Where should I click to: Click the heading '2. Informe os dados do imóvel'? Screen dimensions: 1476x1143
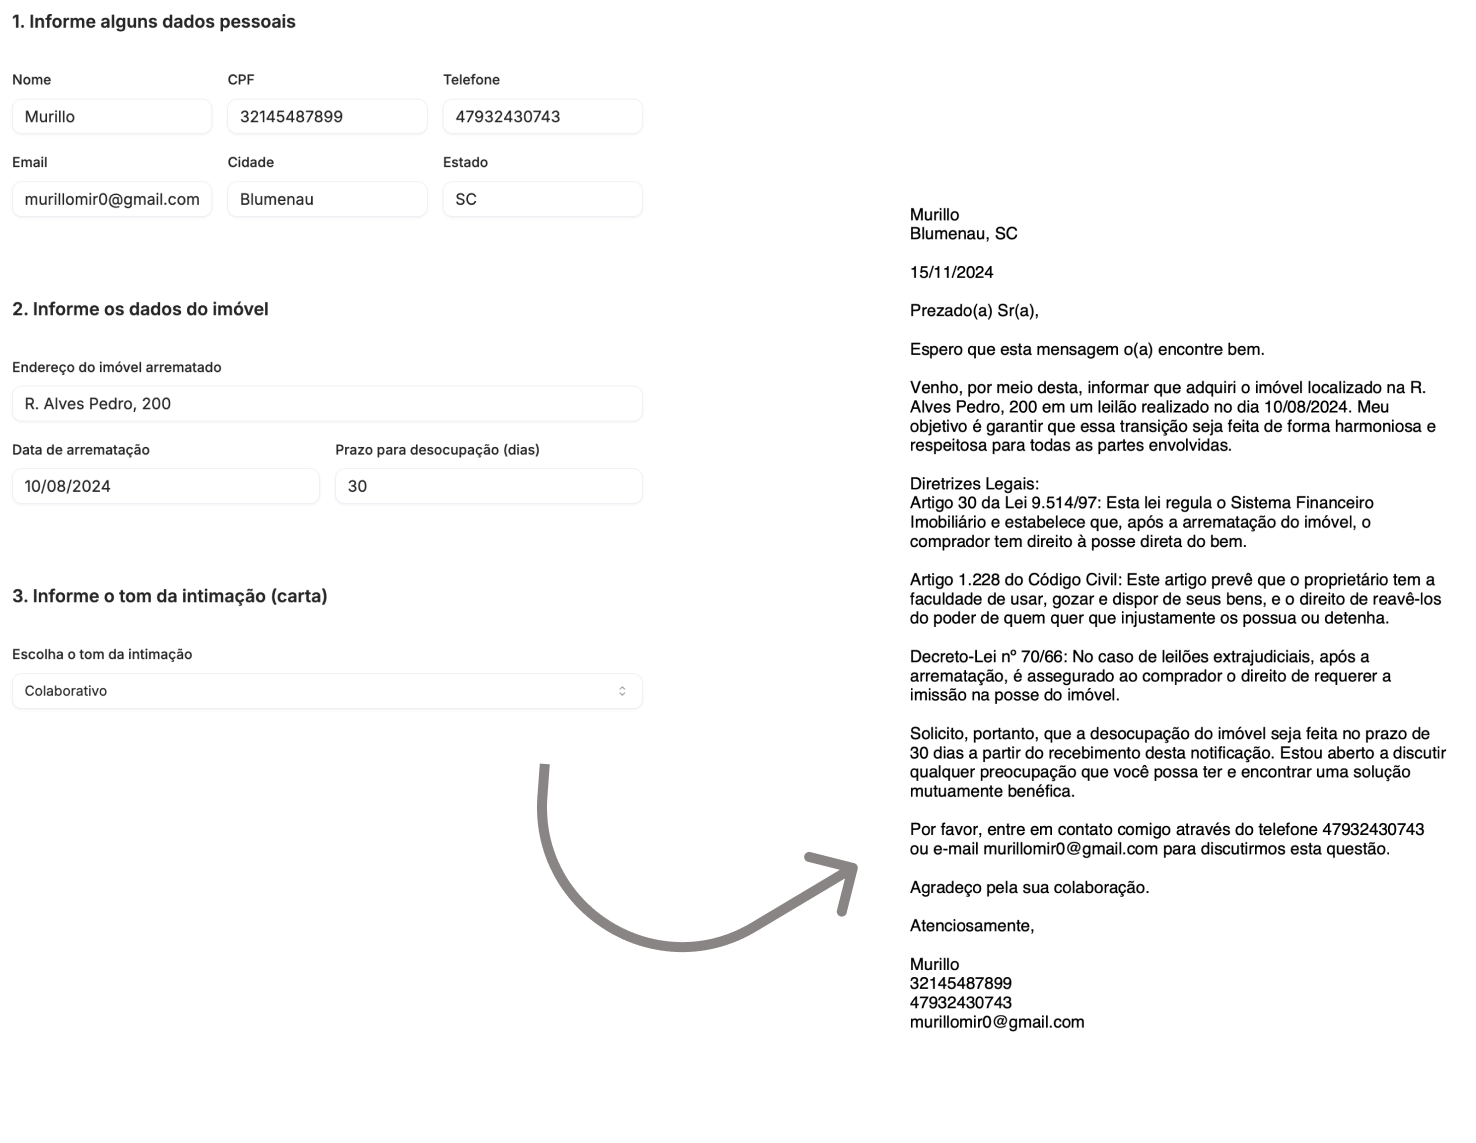coord(140,309)
